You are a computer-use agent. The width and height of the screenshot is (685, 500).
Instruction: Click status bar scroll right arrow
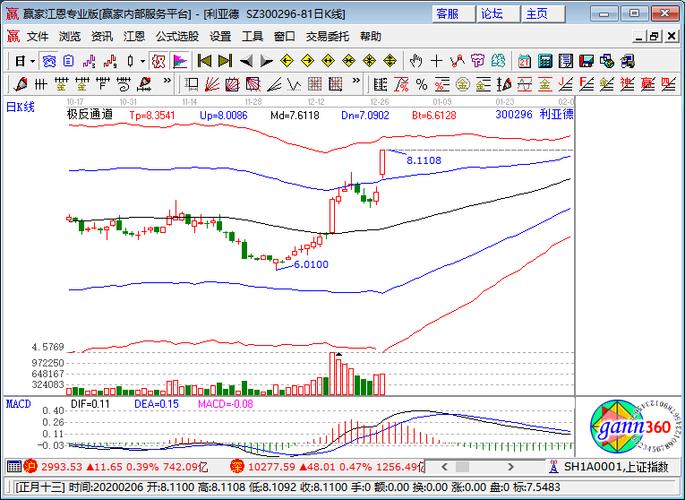(511, 467)
